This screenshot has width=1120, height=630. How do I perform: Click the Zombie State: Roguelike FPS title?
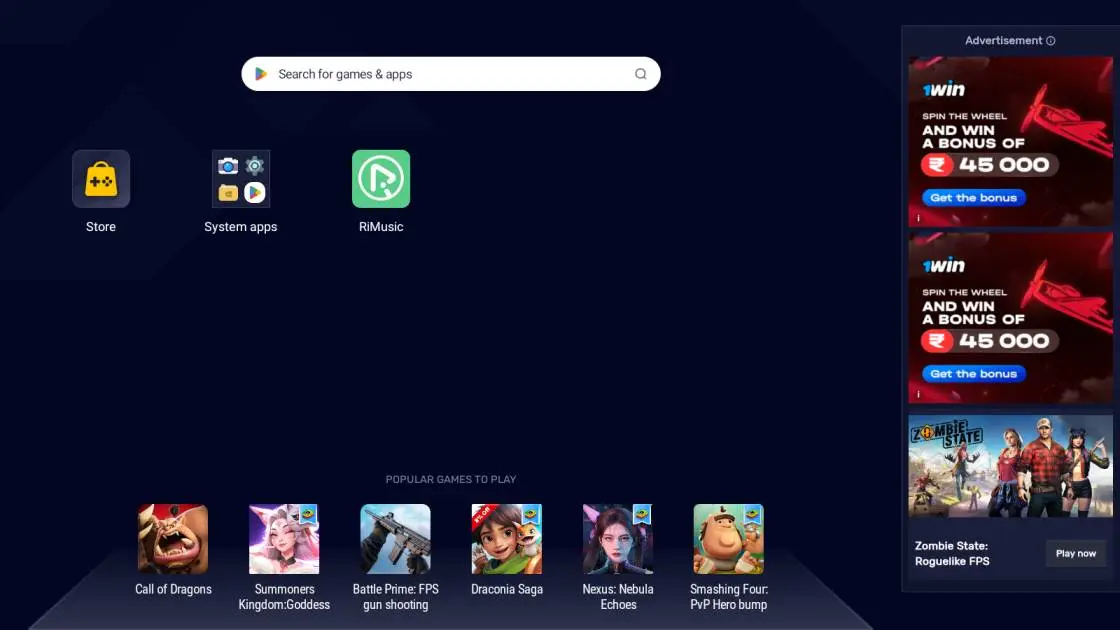[x=952, y=554]
